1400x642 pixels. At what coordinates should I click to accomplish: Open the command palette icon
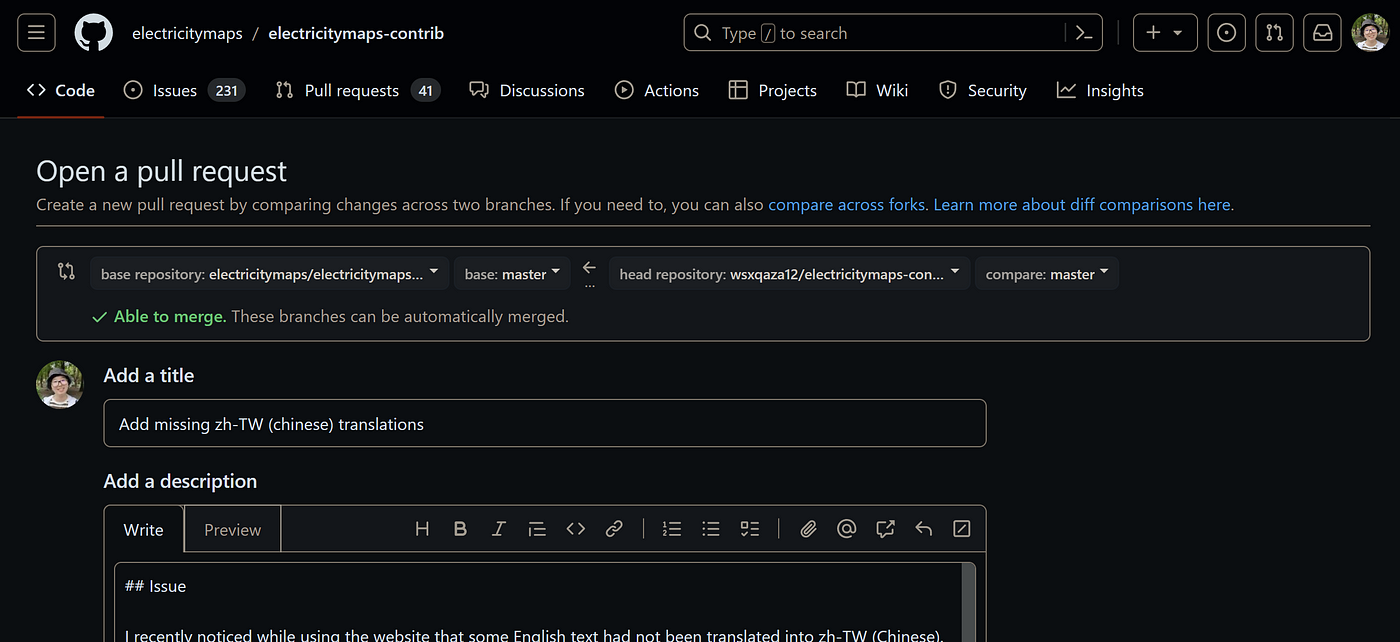click(1083, 33)
